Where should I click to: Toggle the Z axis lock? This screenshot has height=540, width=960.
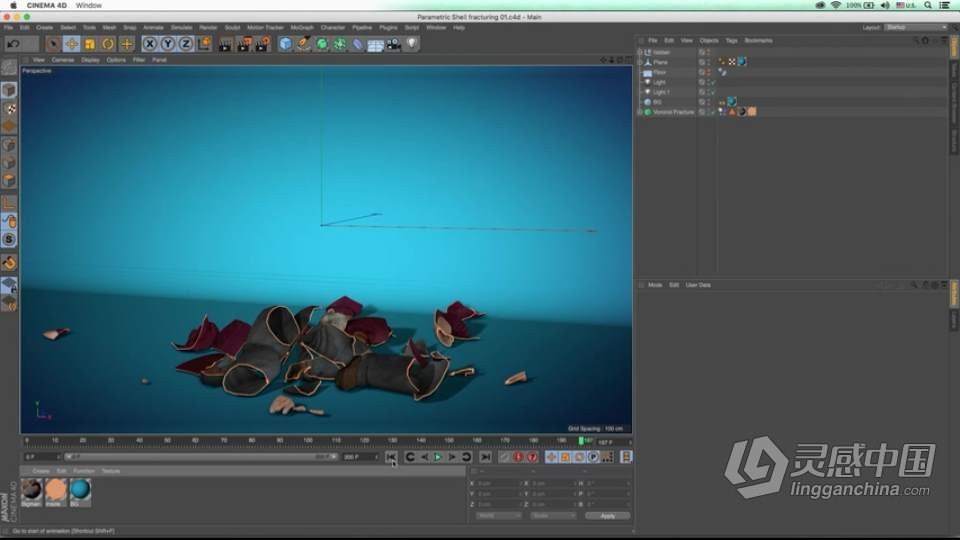coord(185,44)
